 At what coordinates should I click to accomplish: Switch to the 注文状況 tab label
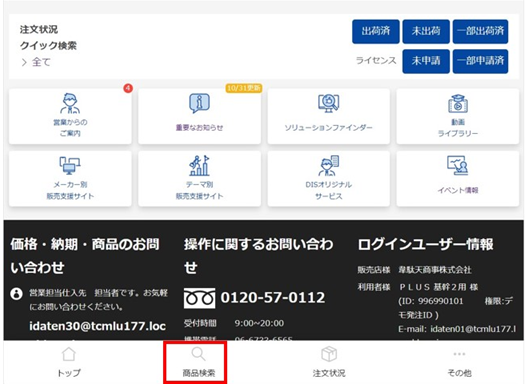(329, 373)
